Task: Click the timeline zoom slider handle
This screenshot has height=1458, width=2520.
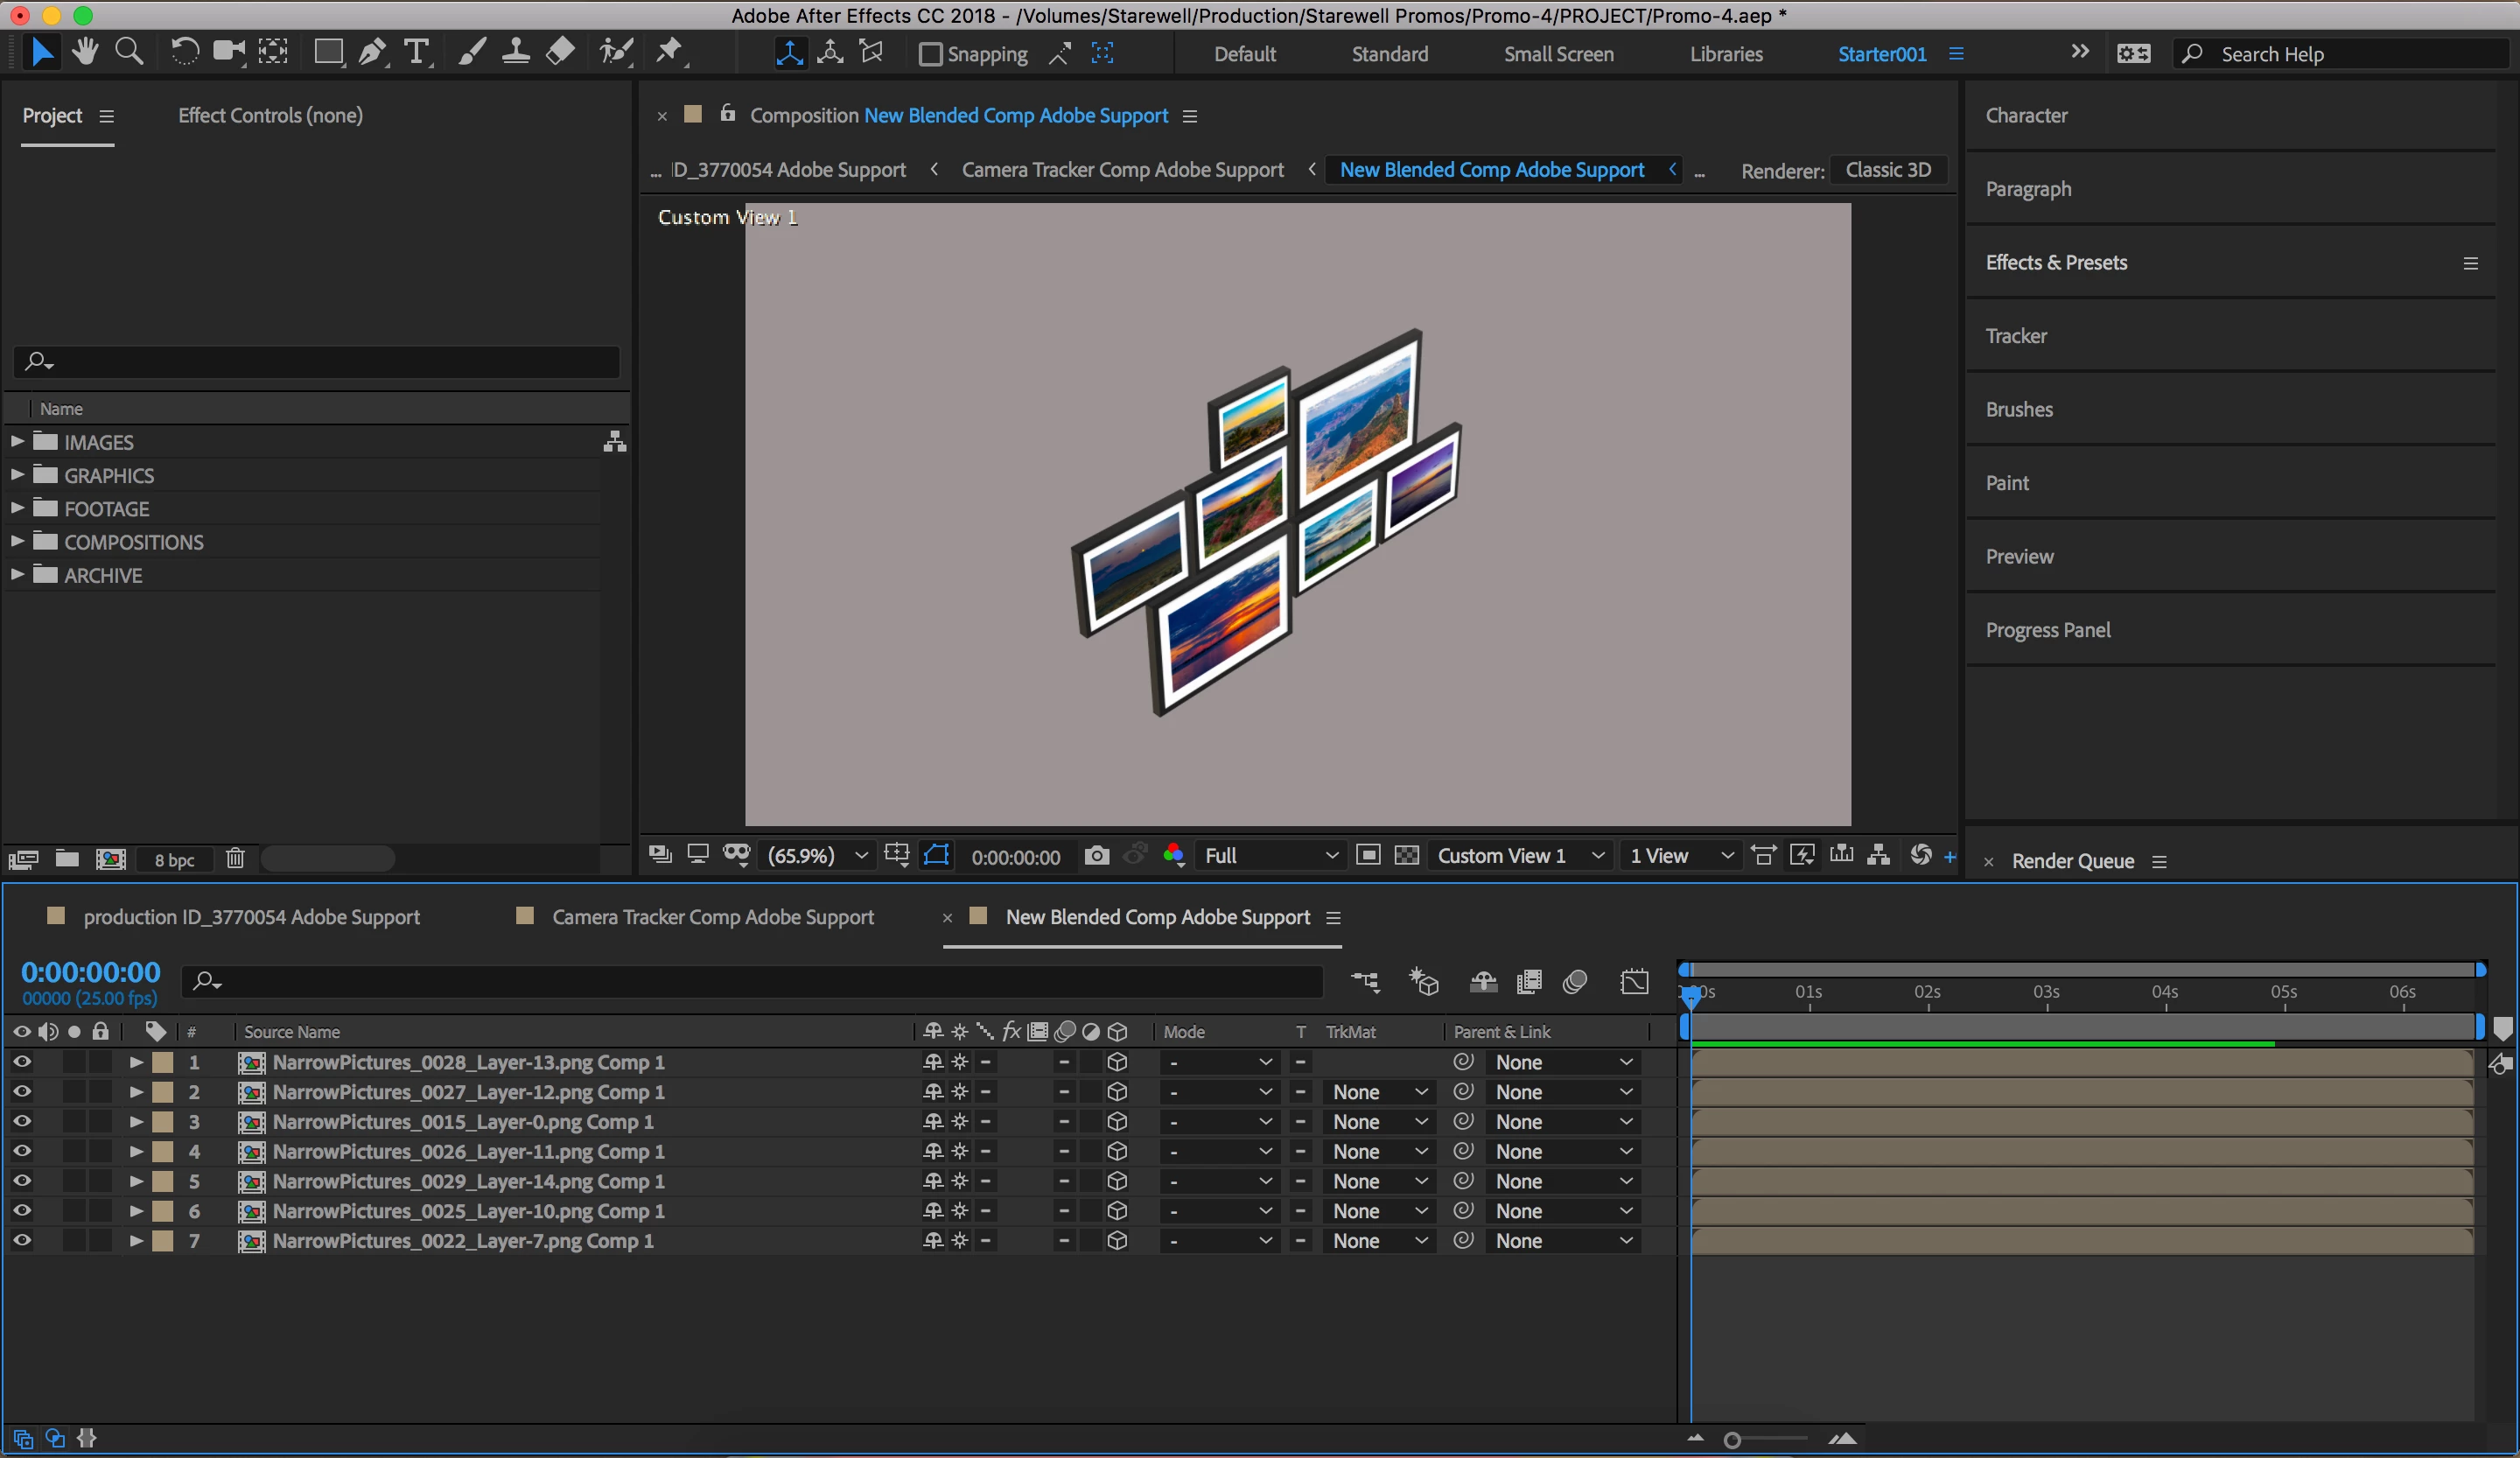Action: point(1732,1440)
